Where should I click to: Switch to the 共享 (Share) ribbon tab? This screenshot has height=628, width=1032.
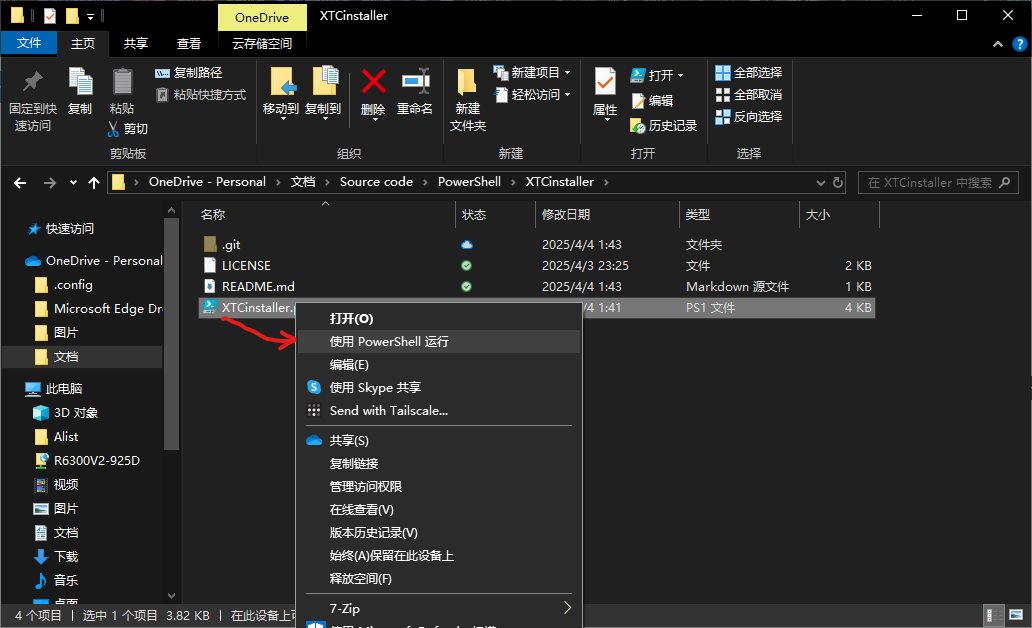pos(136,43)
